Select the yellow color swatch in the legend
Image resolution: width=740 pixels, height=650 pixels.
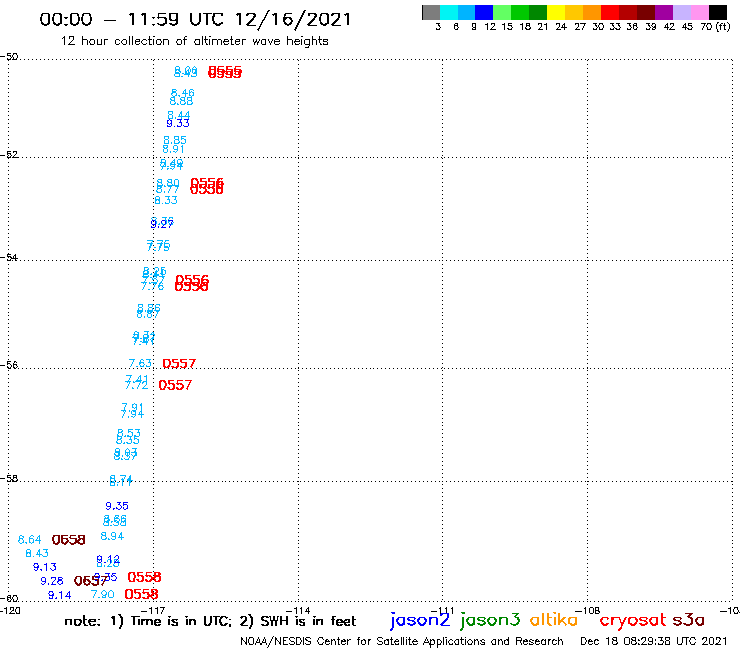pyautogui.click(x=556, y=12)
